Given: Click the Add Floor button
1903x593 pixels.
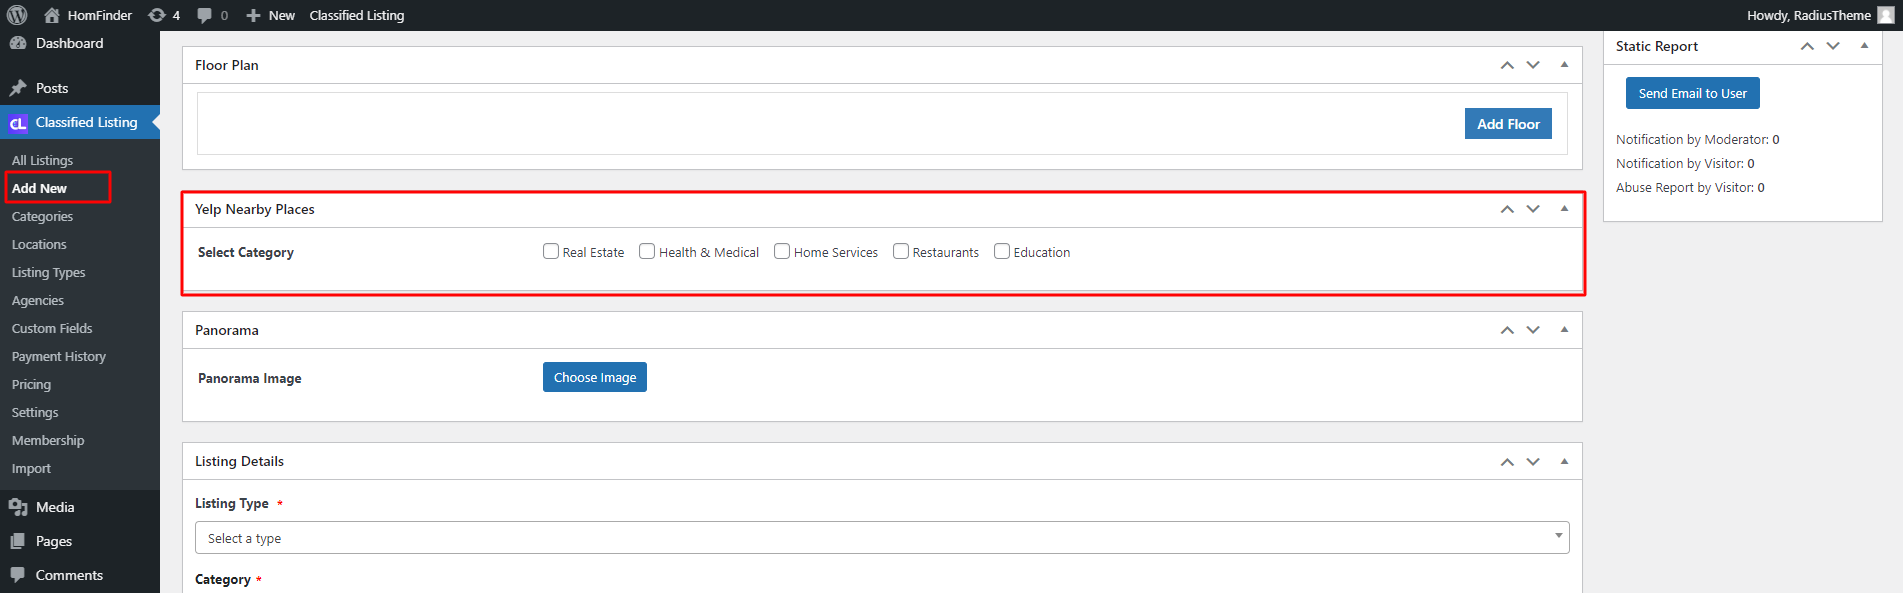Looking at the screenshot, I should point(1508,124).
